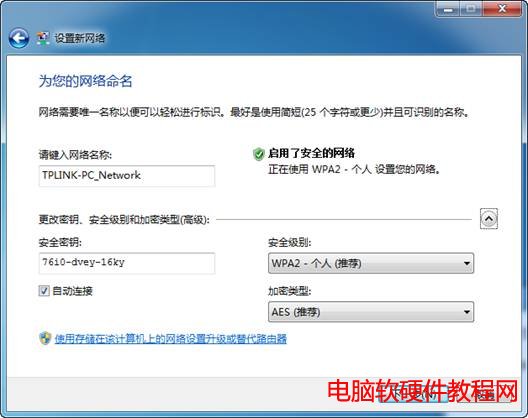Click the 安全级别 label
528x418 pixels.
(290, 243)
